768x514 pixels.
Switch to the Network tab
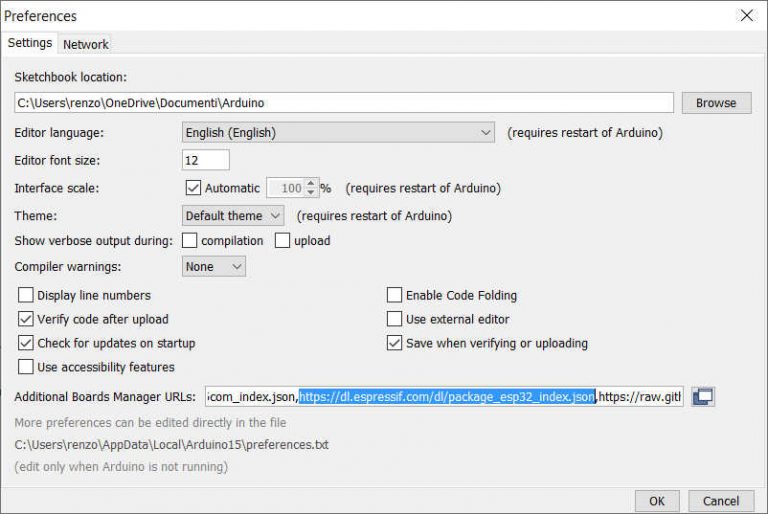(86, 44)
